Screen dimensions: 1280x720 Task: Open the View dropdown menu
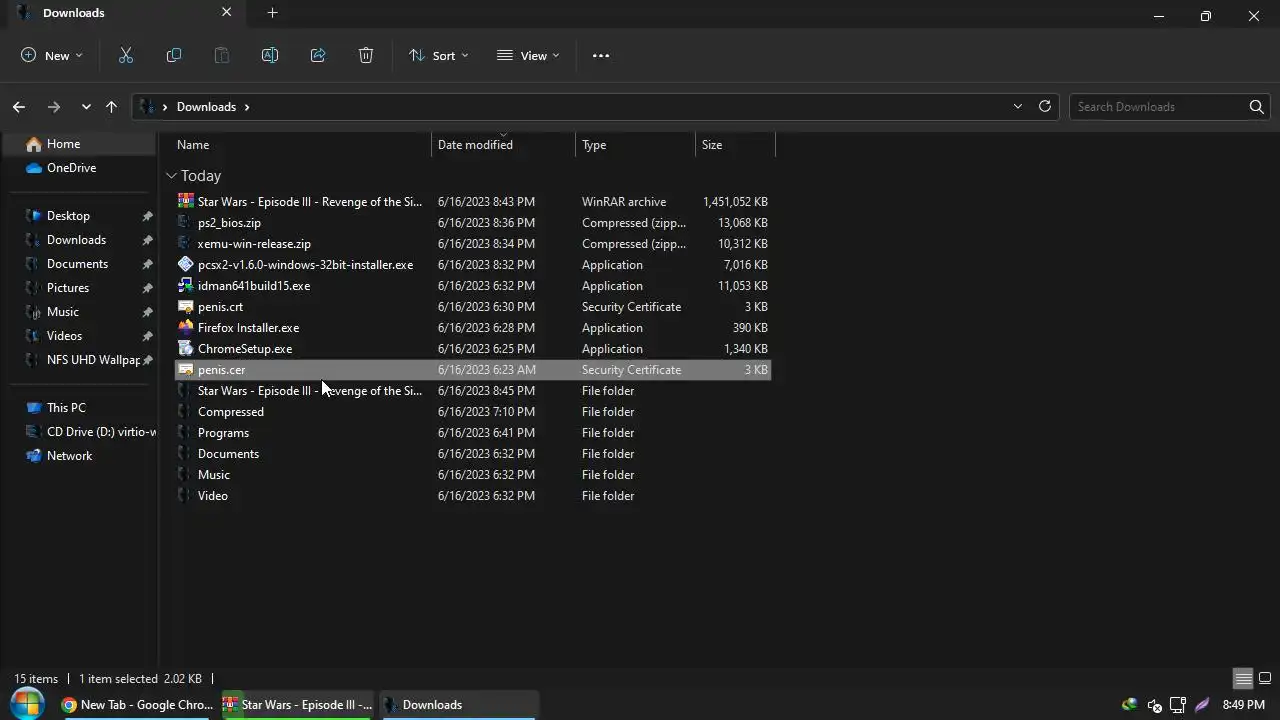point(528,56)
